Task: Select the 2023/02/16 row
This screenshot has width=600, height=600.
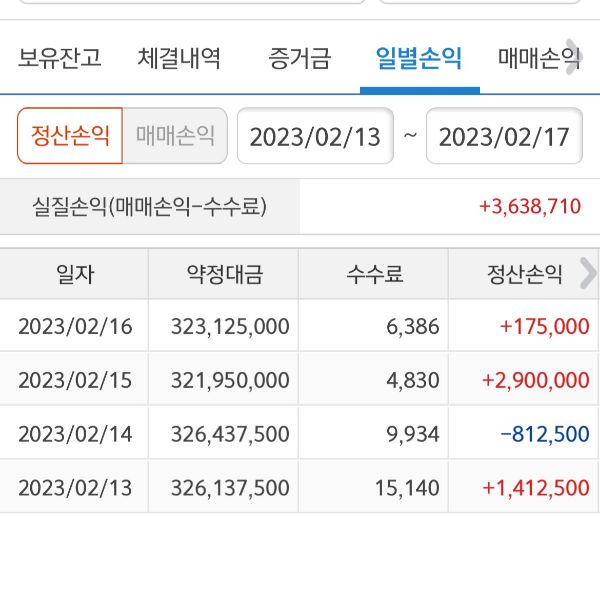Action: click(x=300, y=326)
